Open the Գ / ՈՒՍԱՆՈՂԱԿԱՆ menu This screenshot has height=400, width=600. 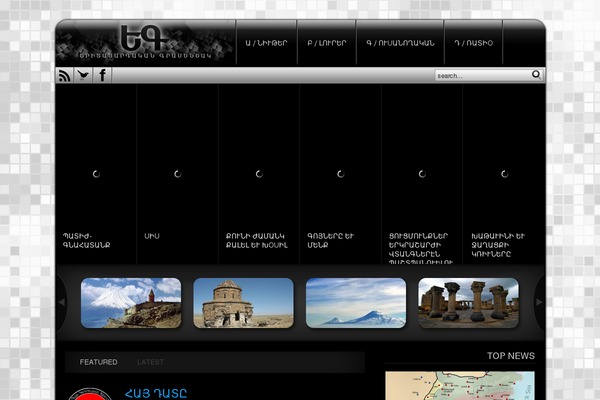[x=400, y=43]
